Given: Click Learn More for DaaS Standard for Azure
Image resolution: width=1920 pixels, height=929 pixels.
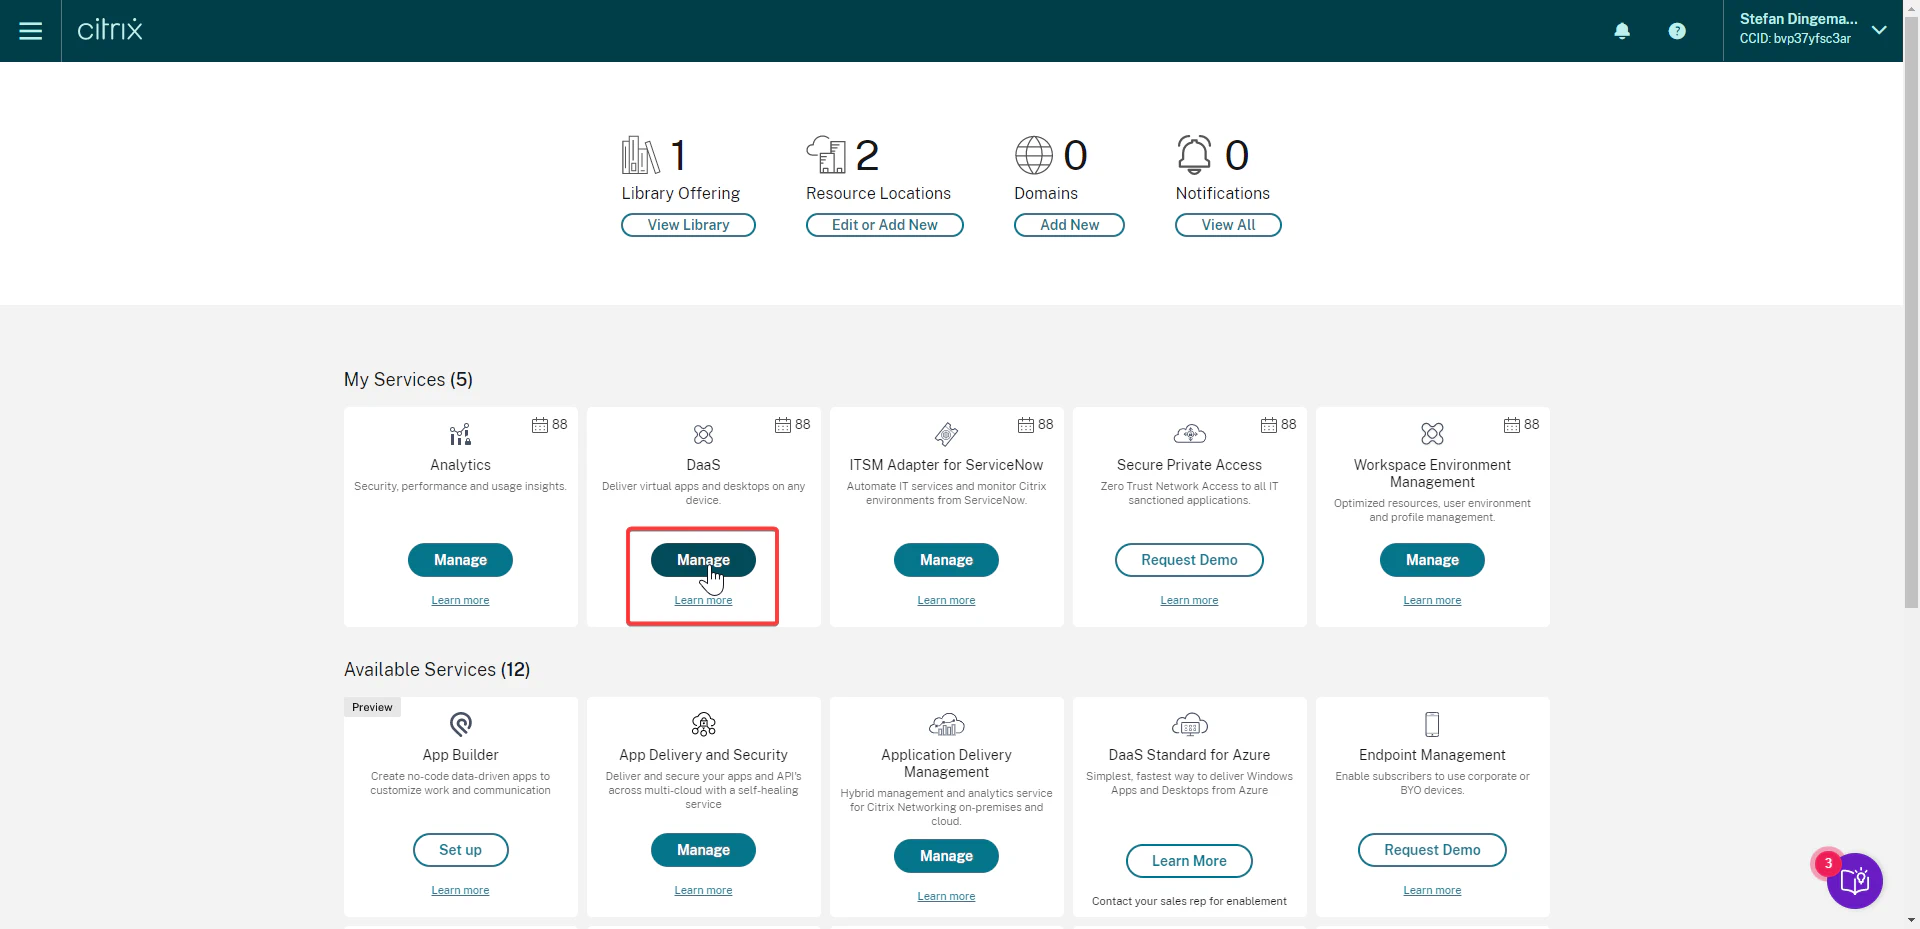Looking at the screenshot, I should click(x=1189, y=861).
